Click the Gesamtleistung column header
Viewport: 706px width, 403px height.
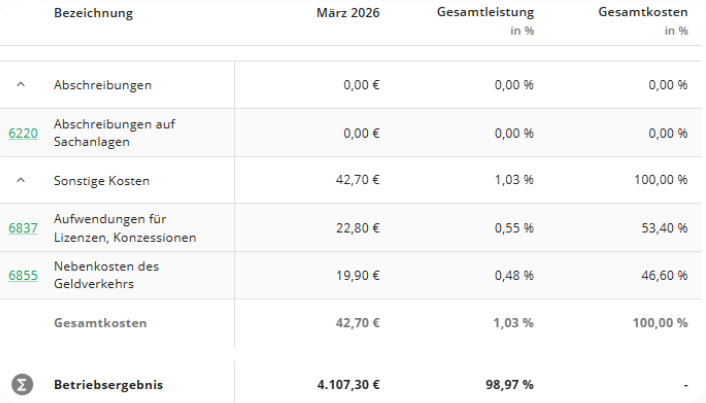485,13
